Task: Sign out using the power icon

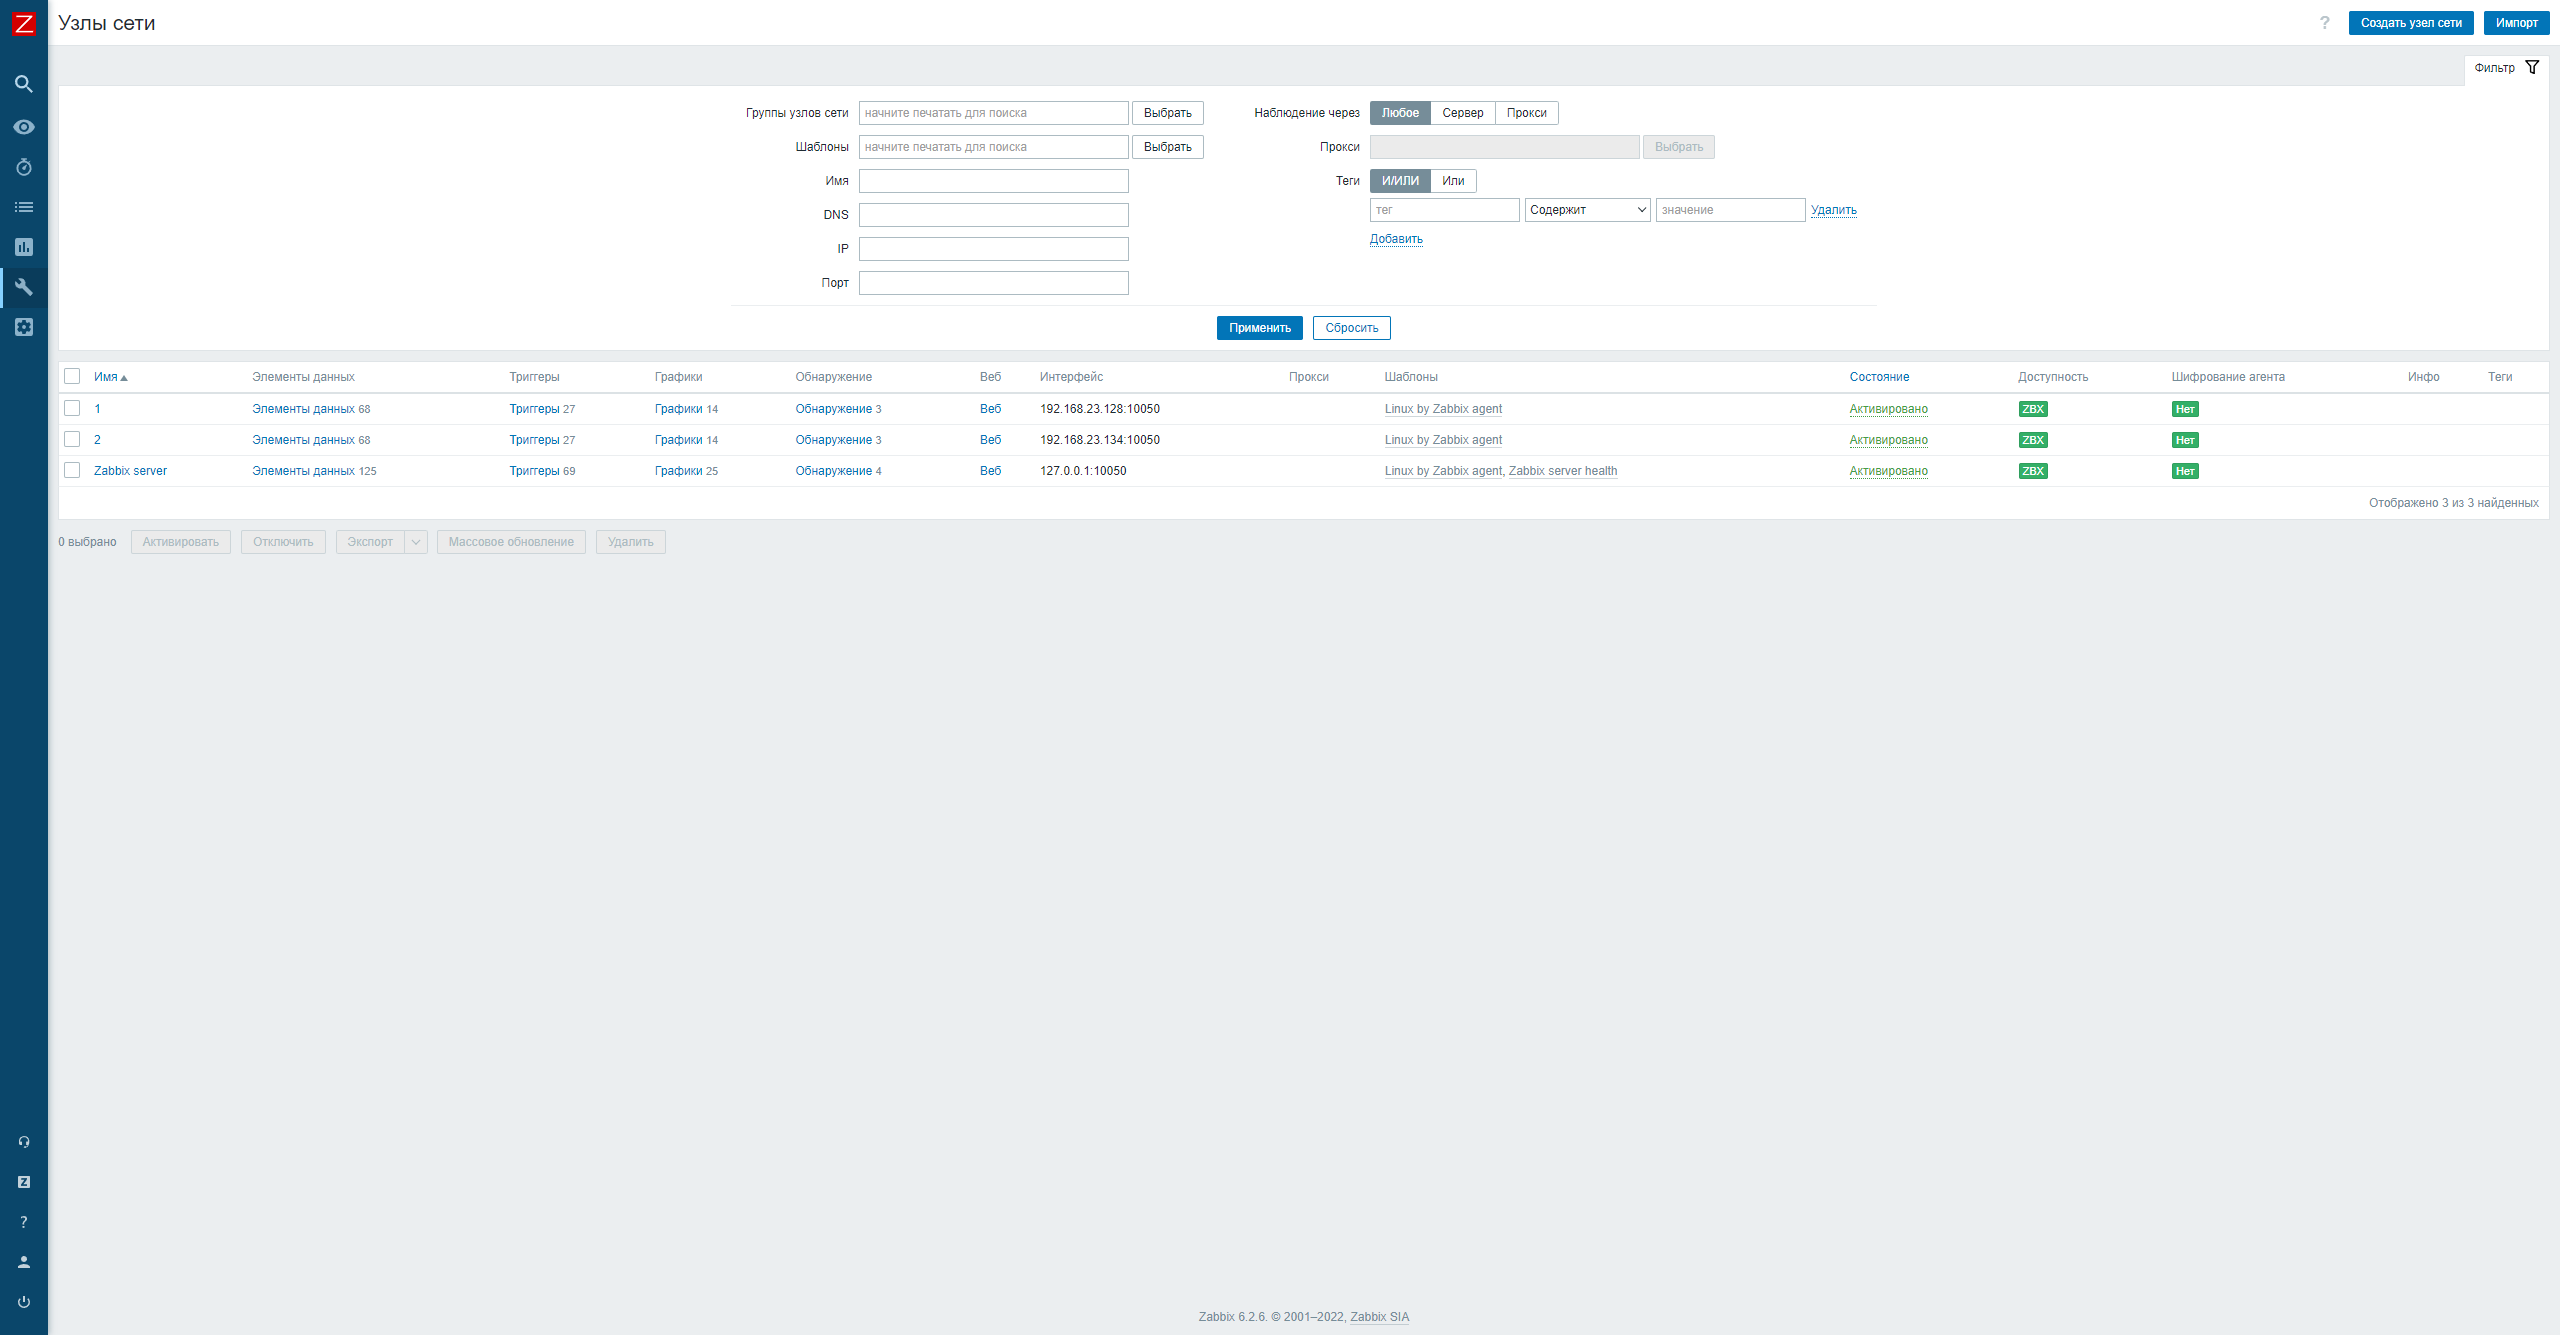Action: (x=24, y=1301)
